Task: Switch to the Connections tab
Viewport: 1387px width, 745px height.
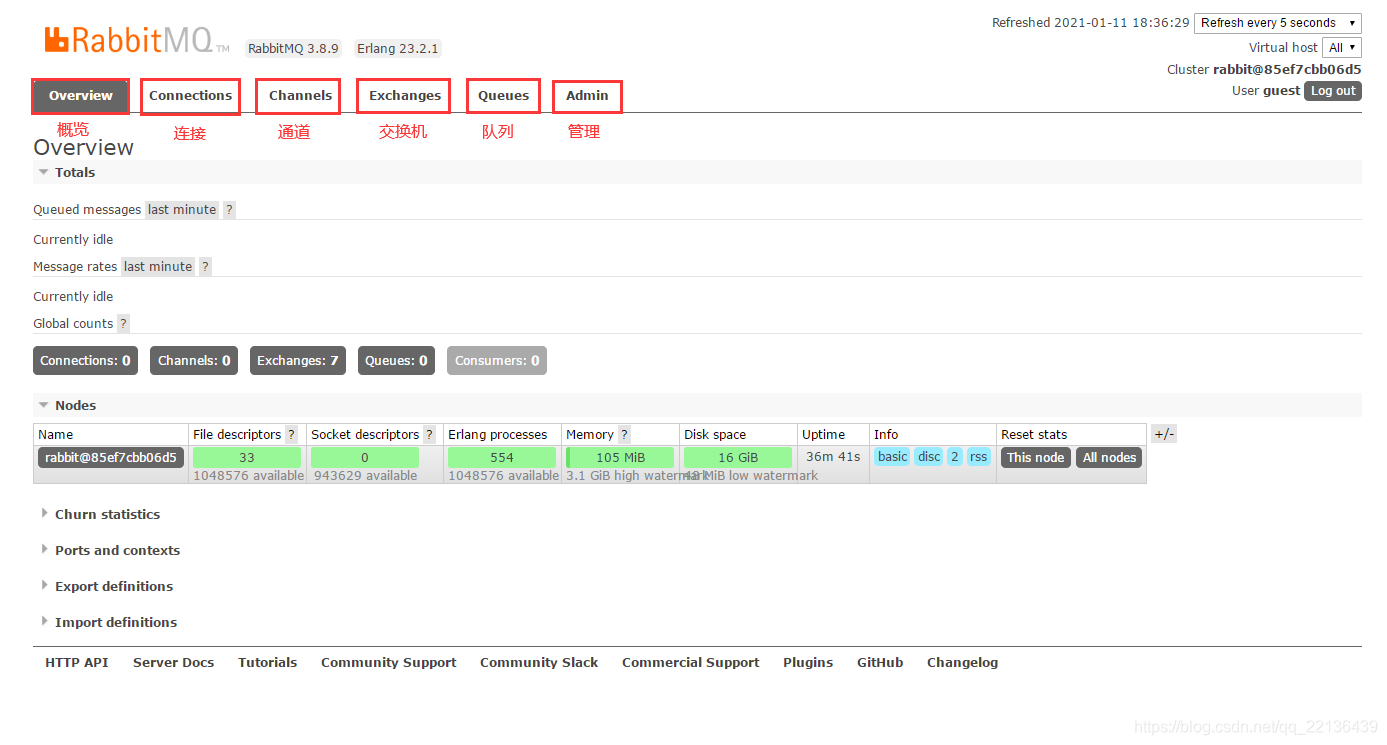Action: coord(190,96)
